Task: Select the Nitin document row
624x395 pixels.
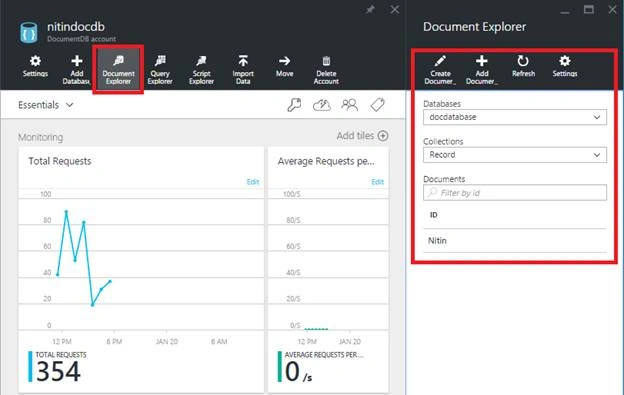Action: [x=515, y=241]
